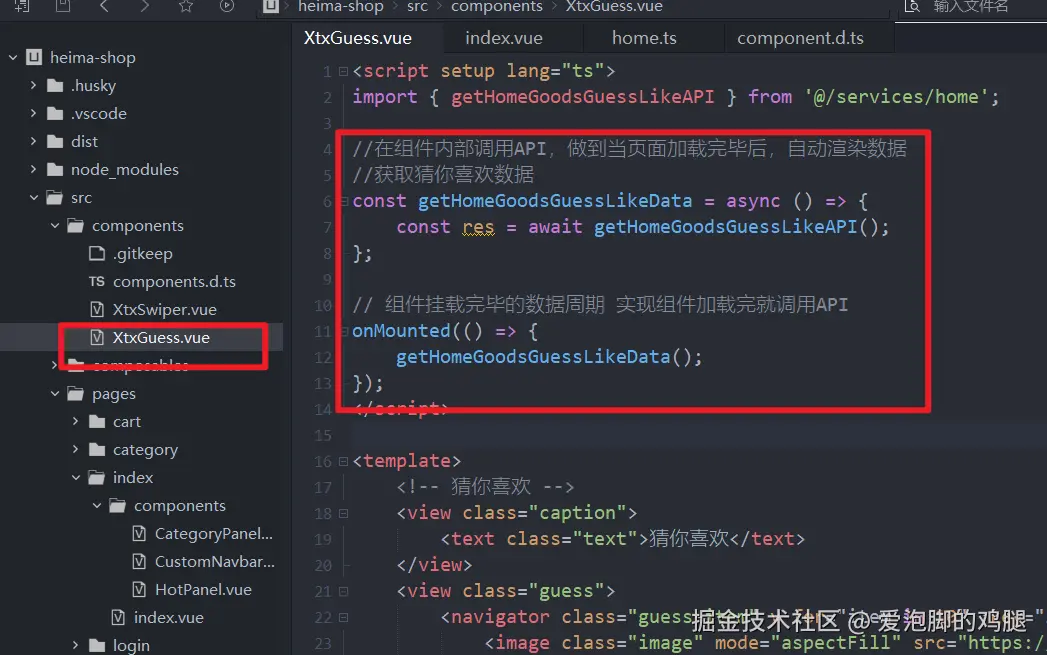Click the heima-shop breadcrumb segment
This screenshot has width=1047, height=655.
[341, 7]
